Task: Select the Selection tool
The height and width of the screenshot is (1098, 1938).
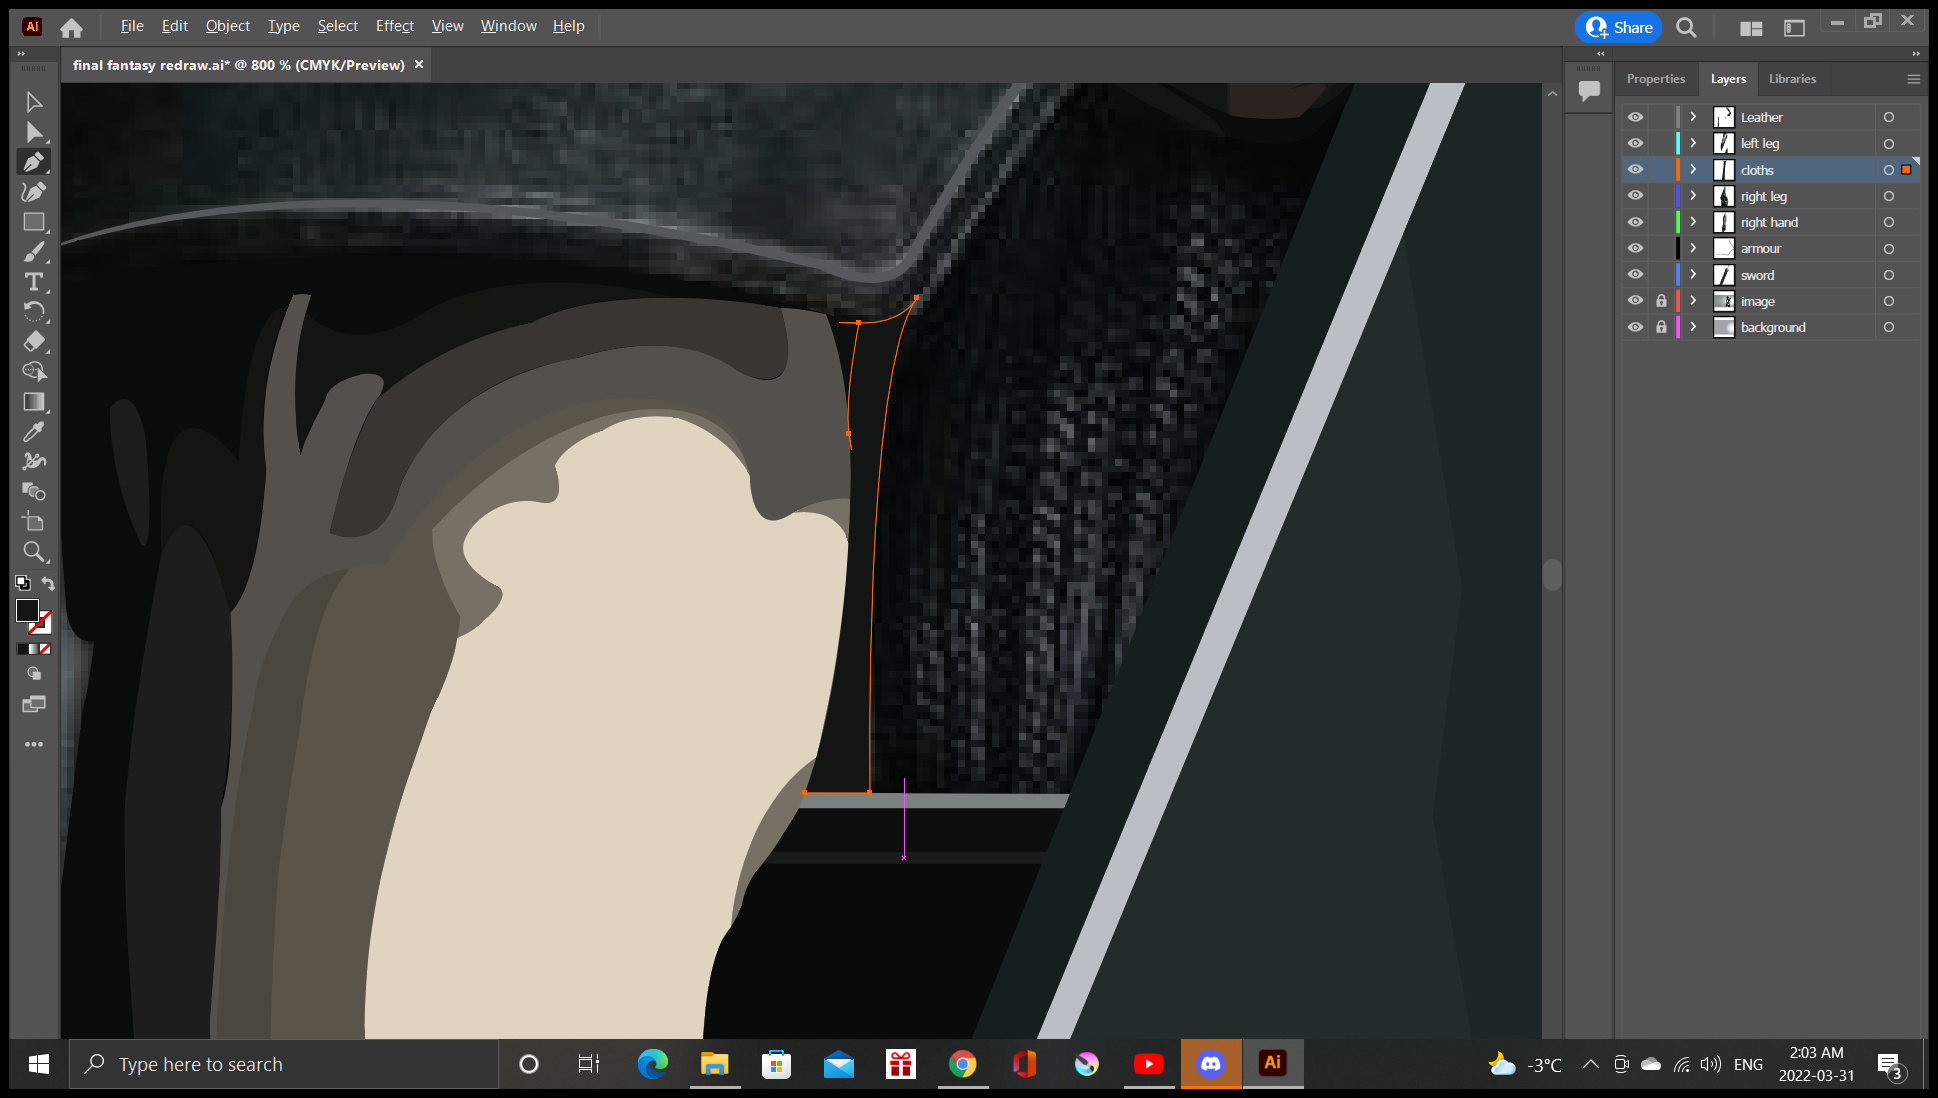Action: point(34,101)
